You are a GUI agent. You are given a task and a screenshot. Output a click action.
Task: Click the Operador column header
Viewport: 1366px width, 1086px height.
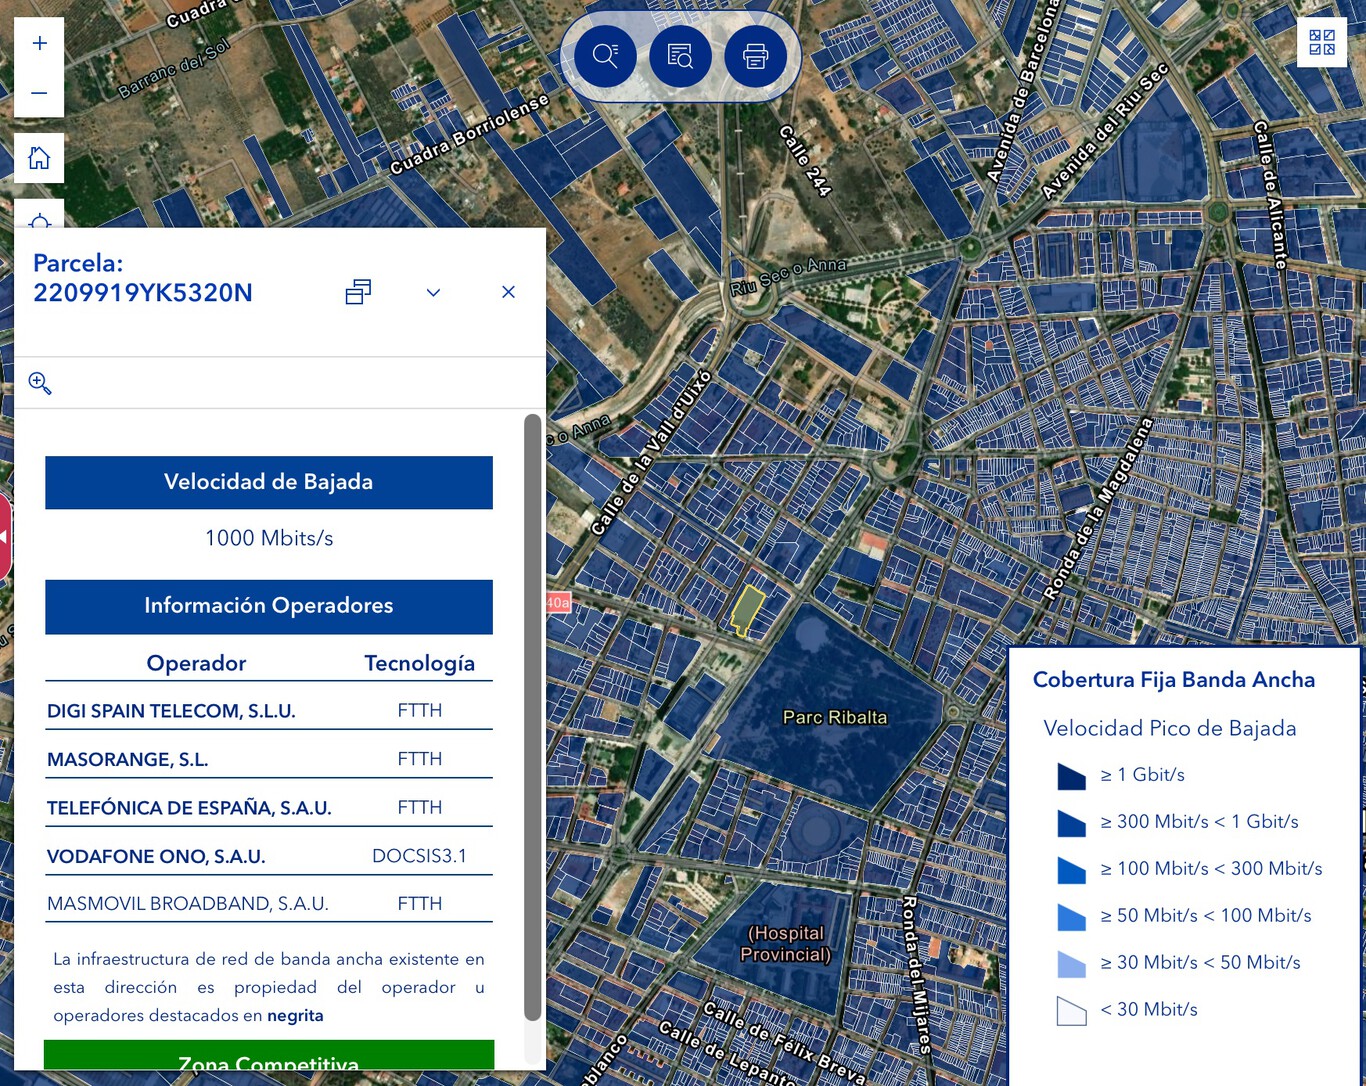point(196,663)
